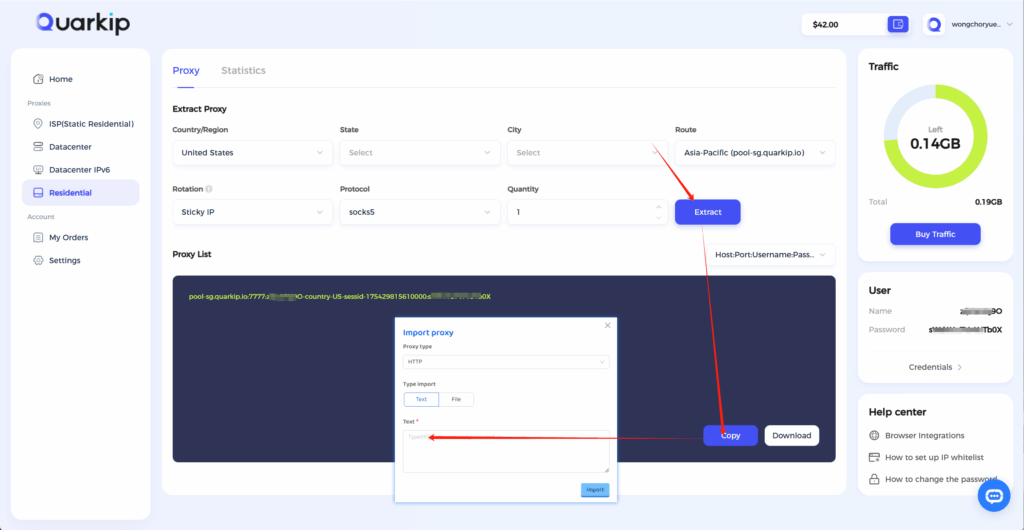Image resolution: width=1024 pixels, height=530 pixels.
Task: Click the Residential sidebar icon
Action: (x=38, y=193)
